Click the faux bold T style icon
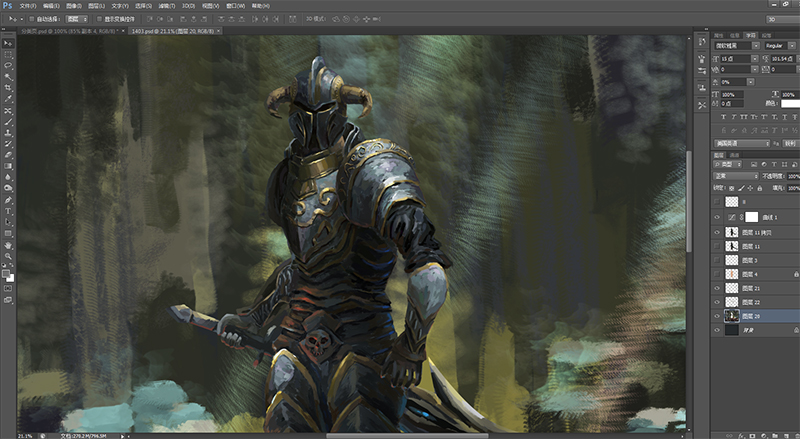 click(x=723, y=117)
